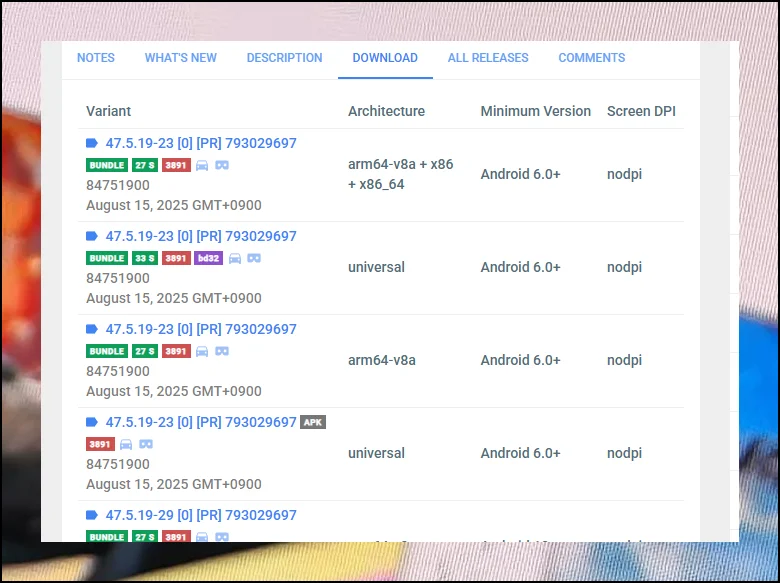Click the VR headset icon in the arm64-v8a only row
Screen dimensions: 780x583
222,351
